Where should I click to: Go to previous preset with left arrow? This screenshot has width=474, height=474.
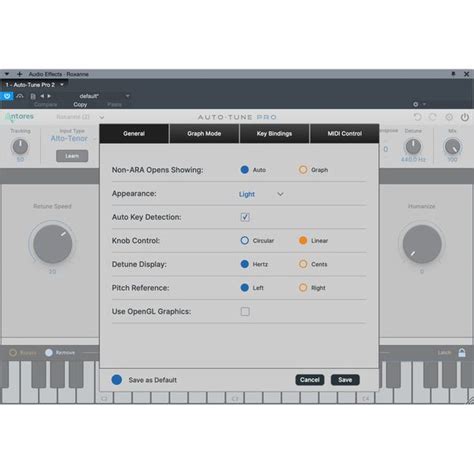coord(42,96)
